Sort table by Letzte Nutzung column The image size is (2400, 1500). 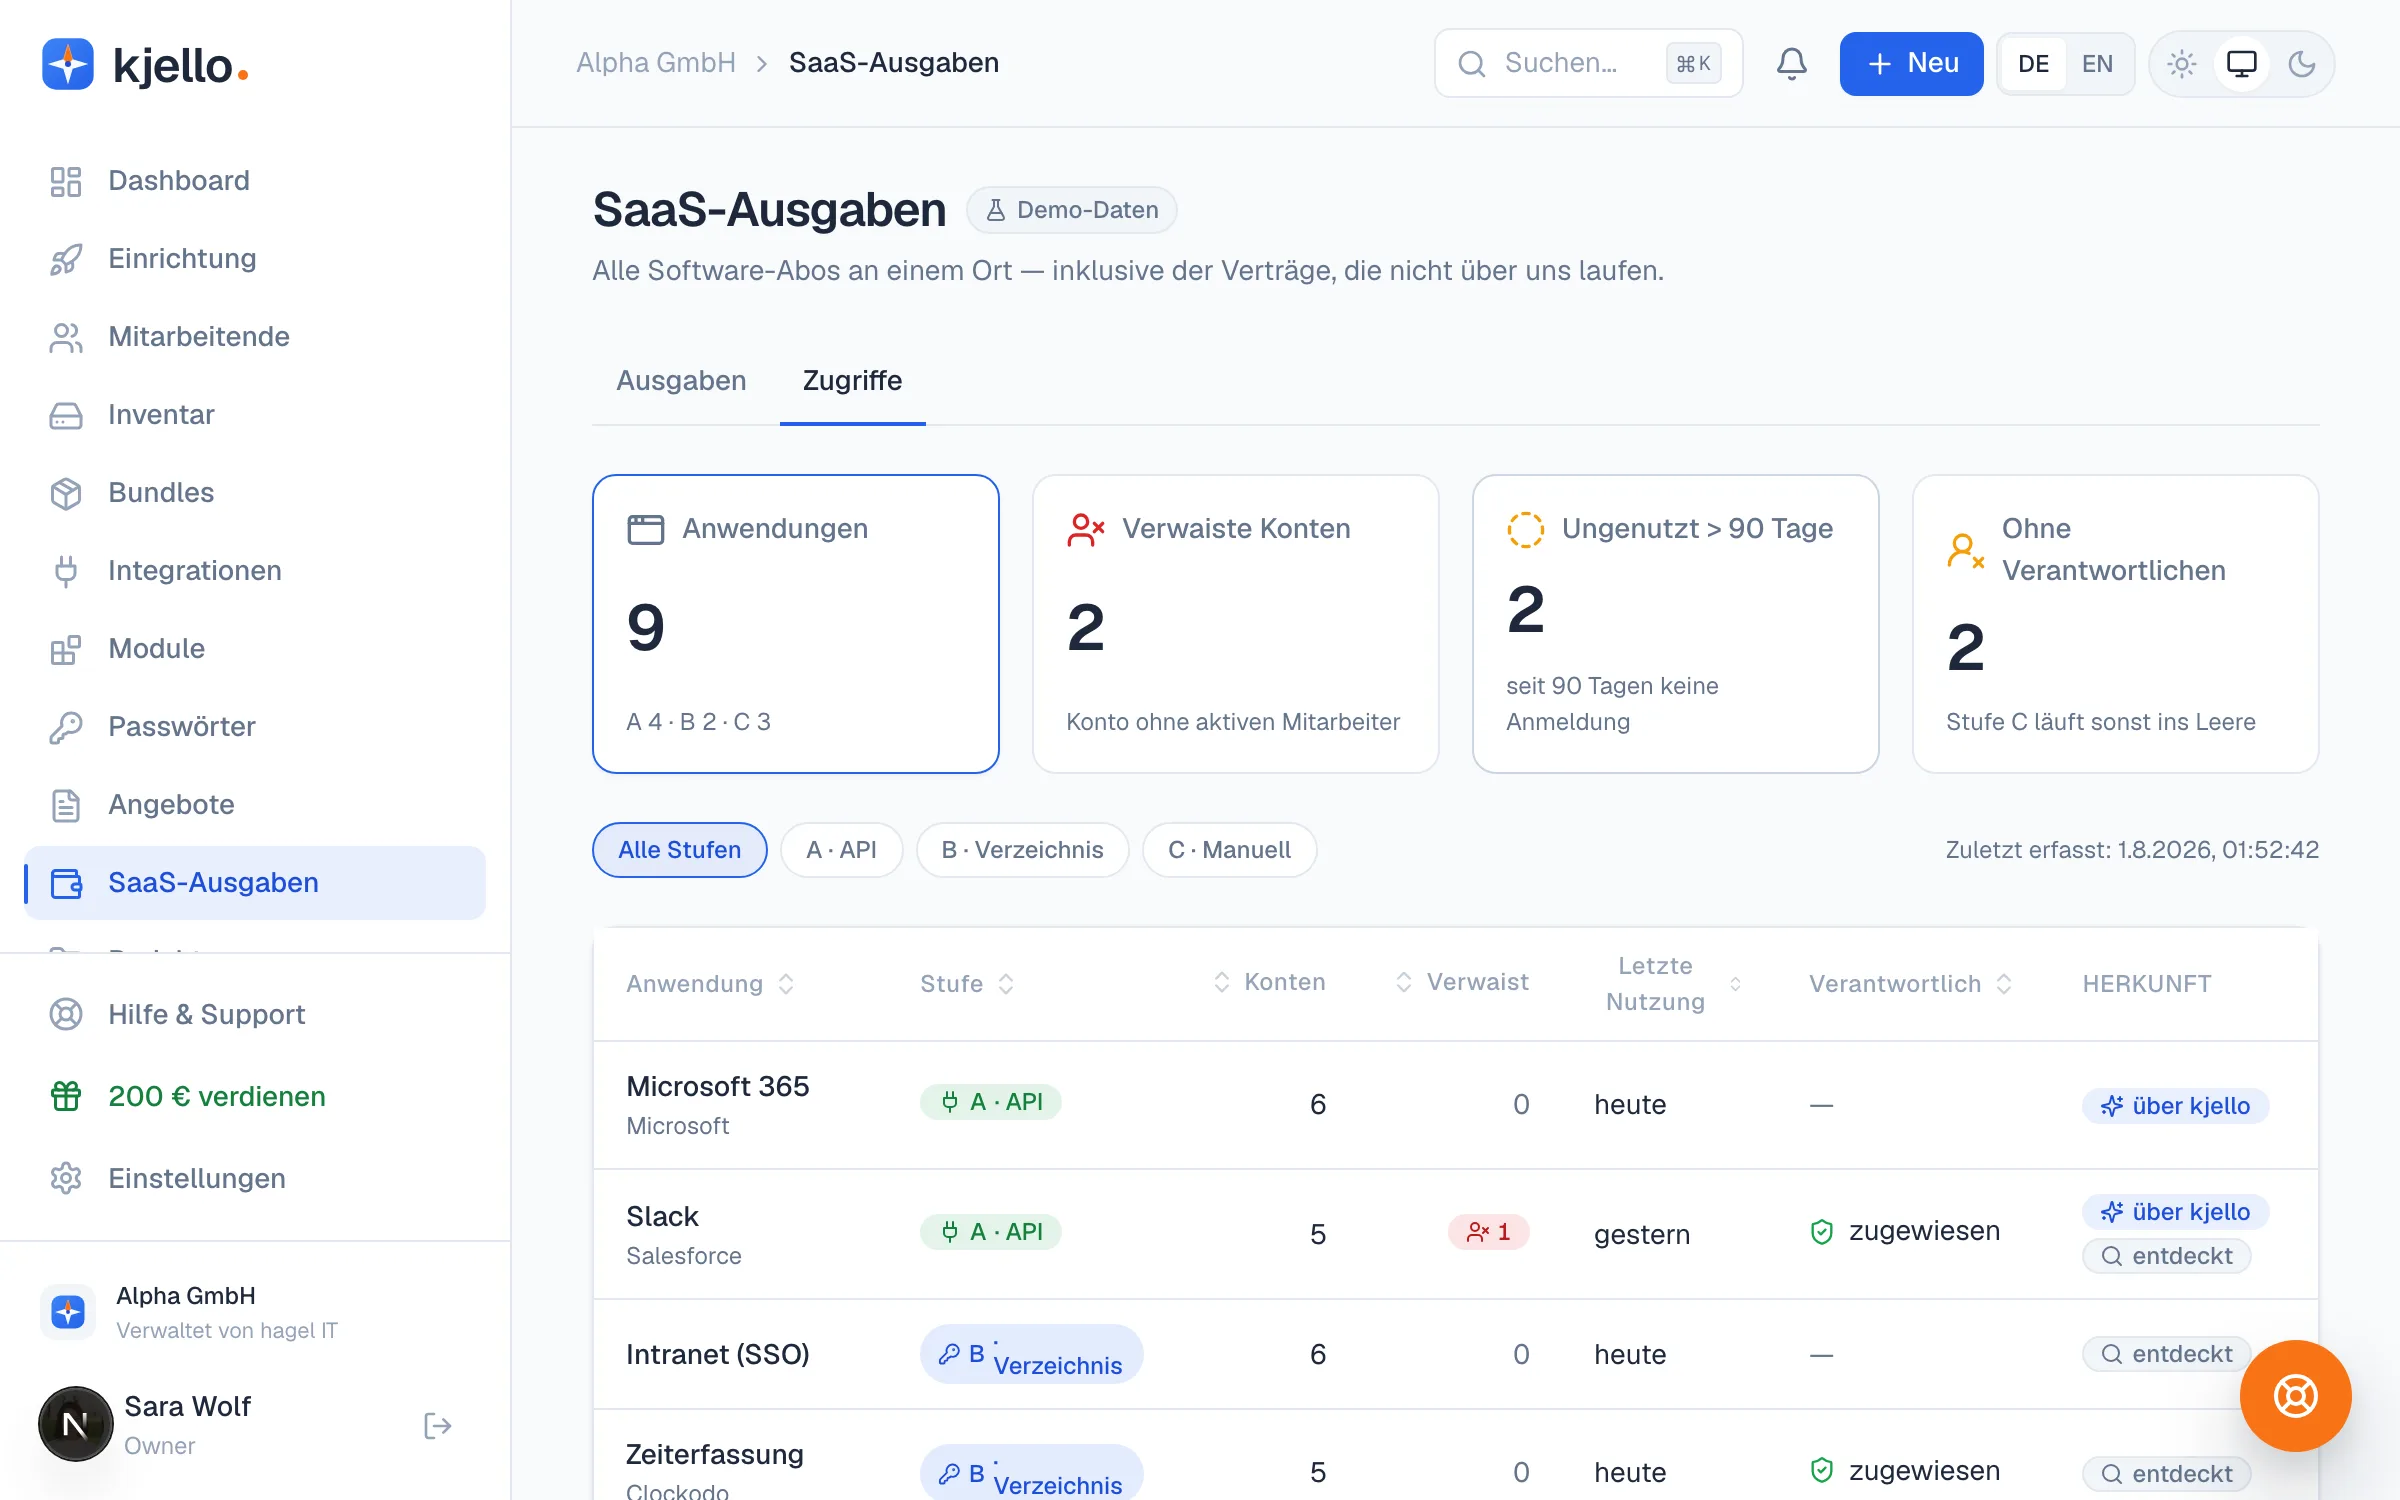click(x=1670, y=984)
